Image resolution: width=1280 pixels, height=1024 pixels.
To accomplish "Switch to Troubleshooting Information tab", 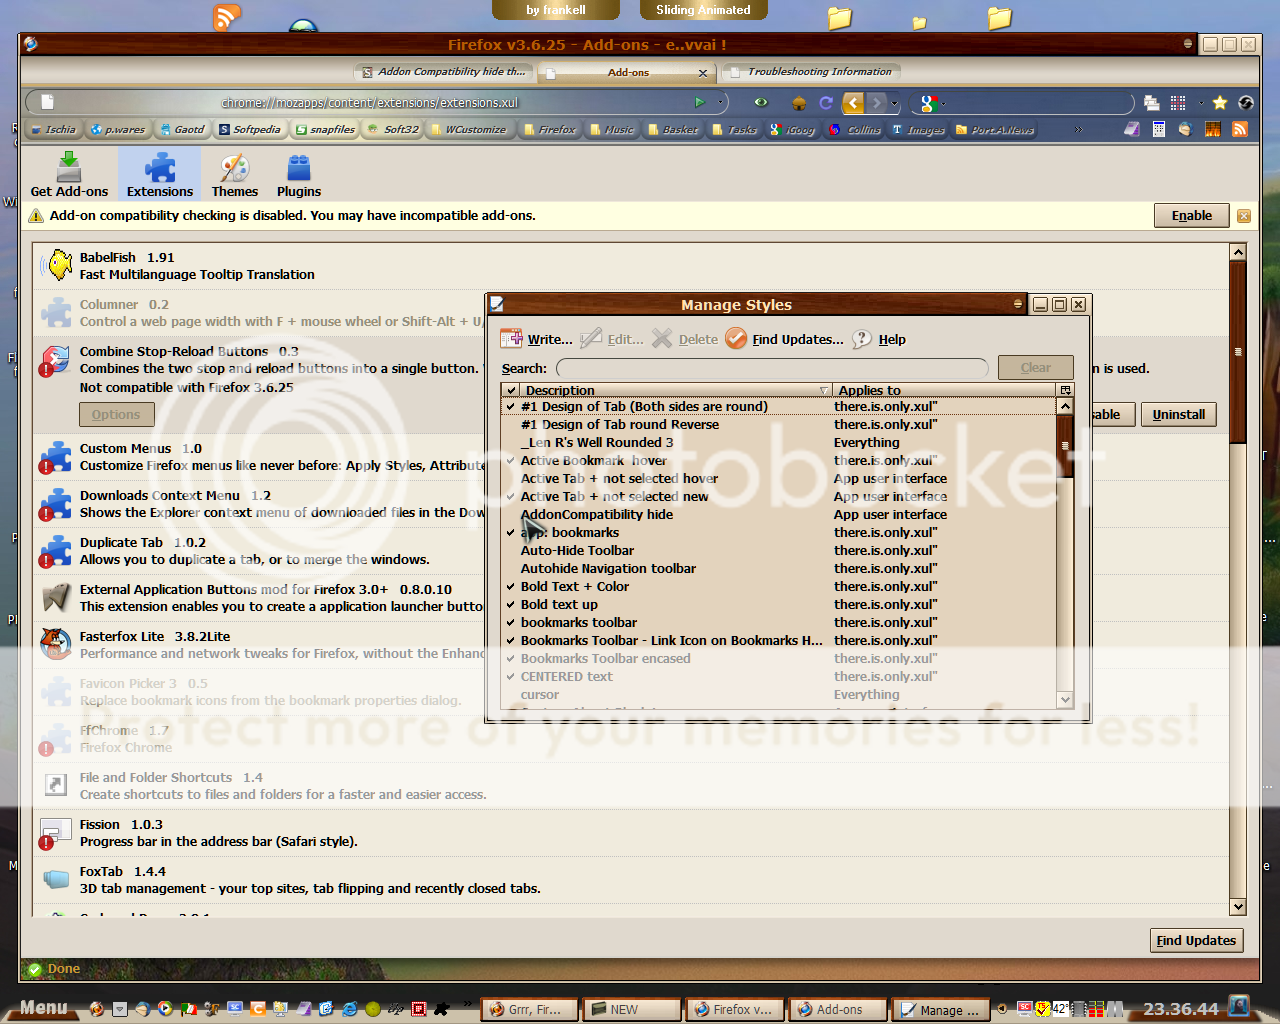I will (811, 72).
